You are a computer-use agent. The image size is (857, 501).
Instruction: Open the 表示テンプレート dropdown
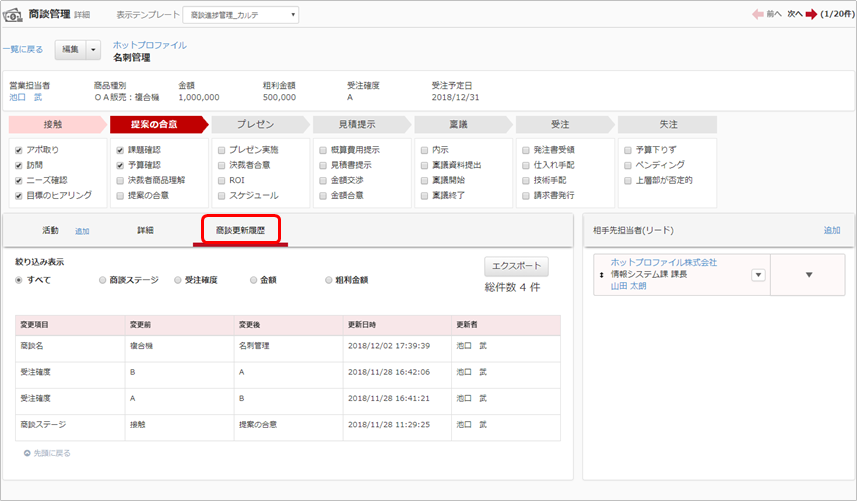pyautogui.click(x=240, y=15)
